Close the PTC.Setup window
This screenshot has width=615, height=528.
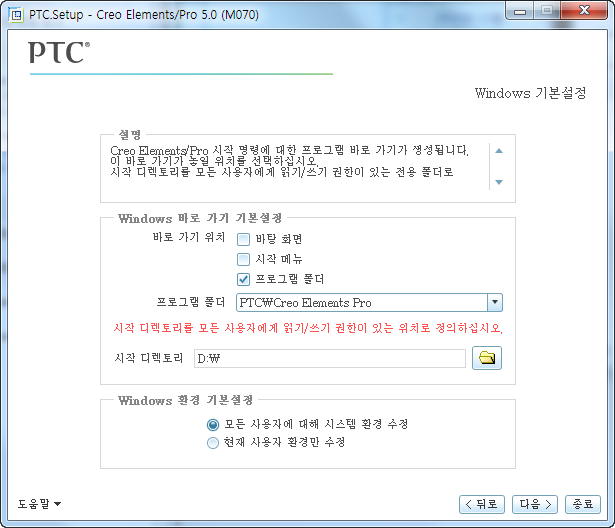point(584,11)
